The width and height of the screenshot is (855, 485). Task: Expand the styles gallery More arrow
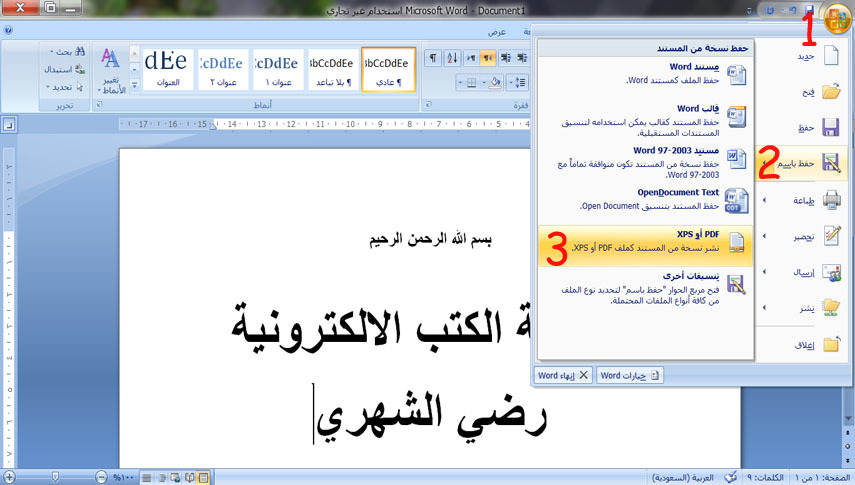point(134,85)
